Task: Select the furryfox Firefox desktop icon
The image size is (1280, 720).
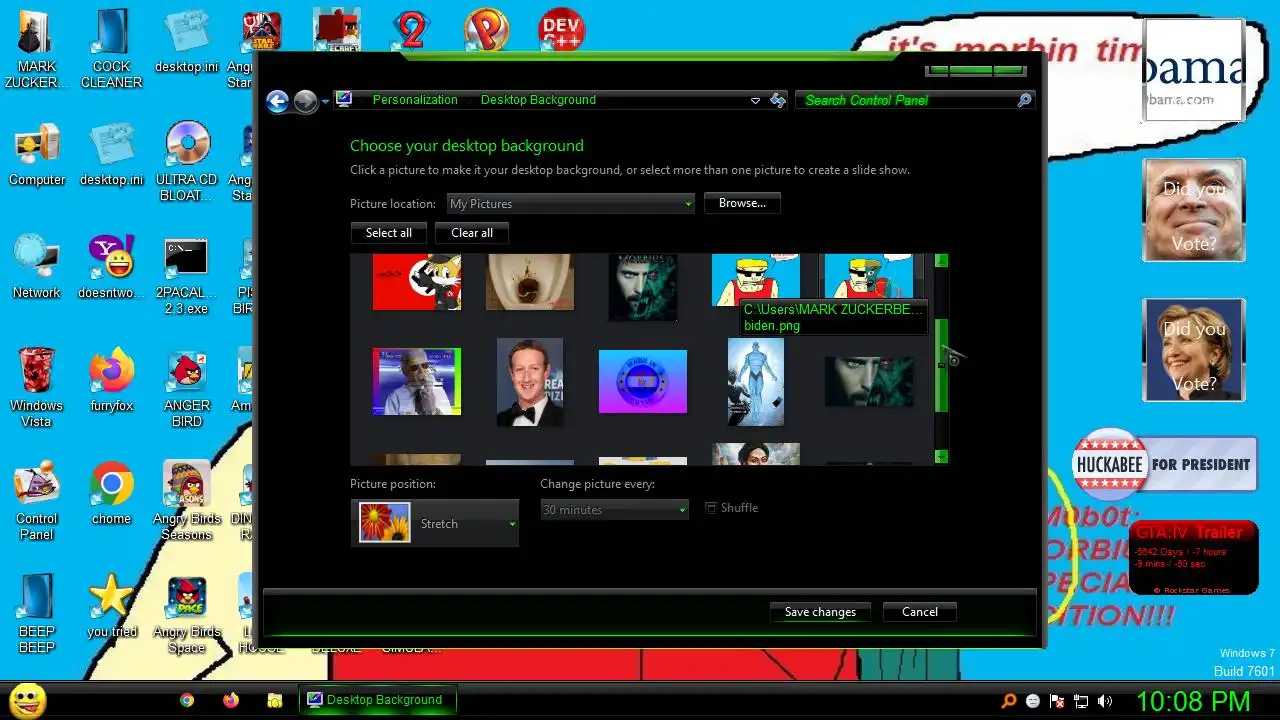Action: [x=111, y=381]
